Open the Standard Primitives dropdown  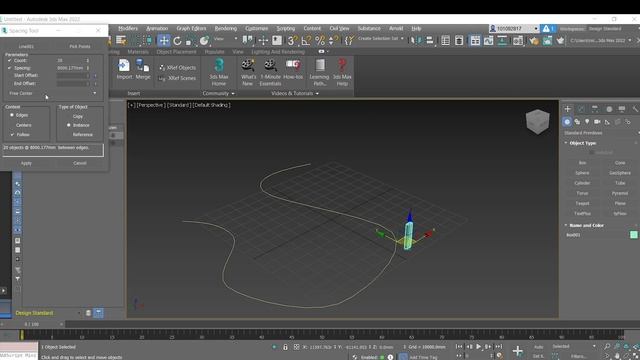601,133
